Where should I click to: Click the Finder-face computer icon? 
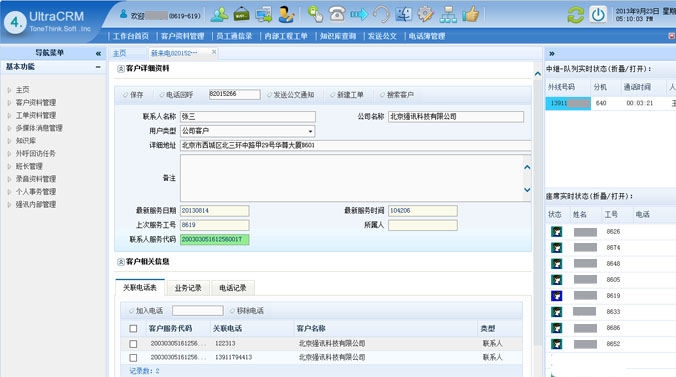tap(404, 15)
